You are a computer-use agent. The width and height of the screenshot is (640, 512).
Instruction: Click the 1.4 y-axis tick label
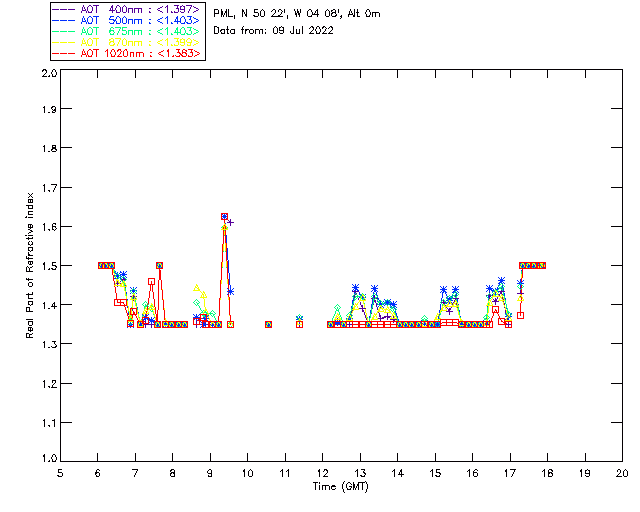pyautogui.click(x=49, y=305)
